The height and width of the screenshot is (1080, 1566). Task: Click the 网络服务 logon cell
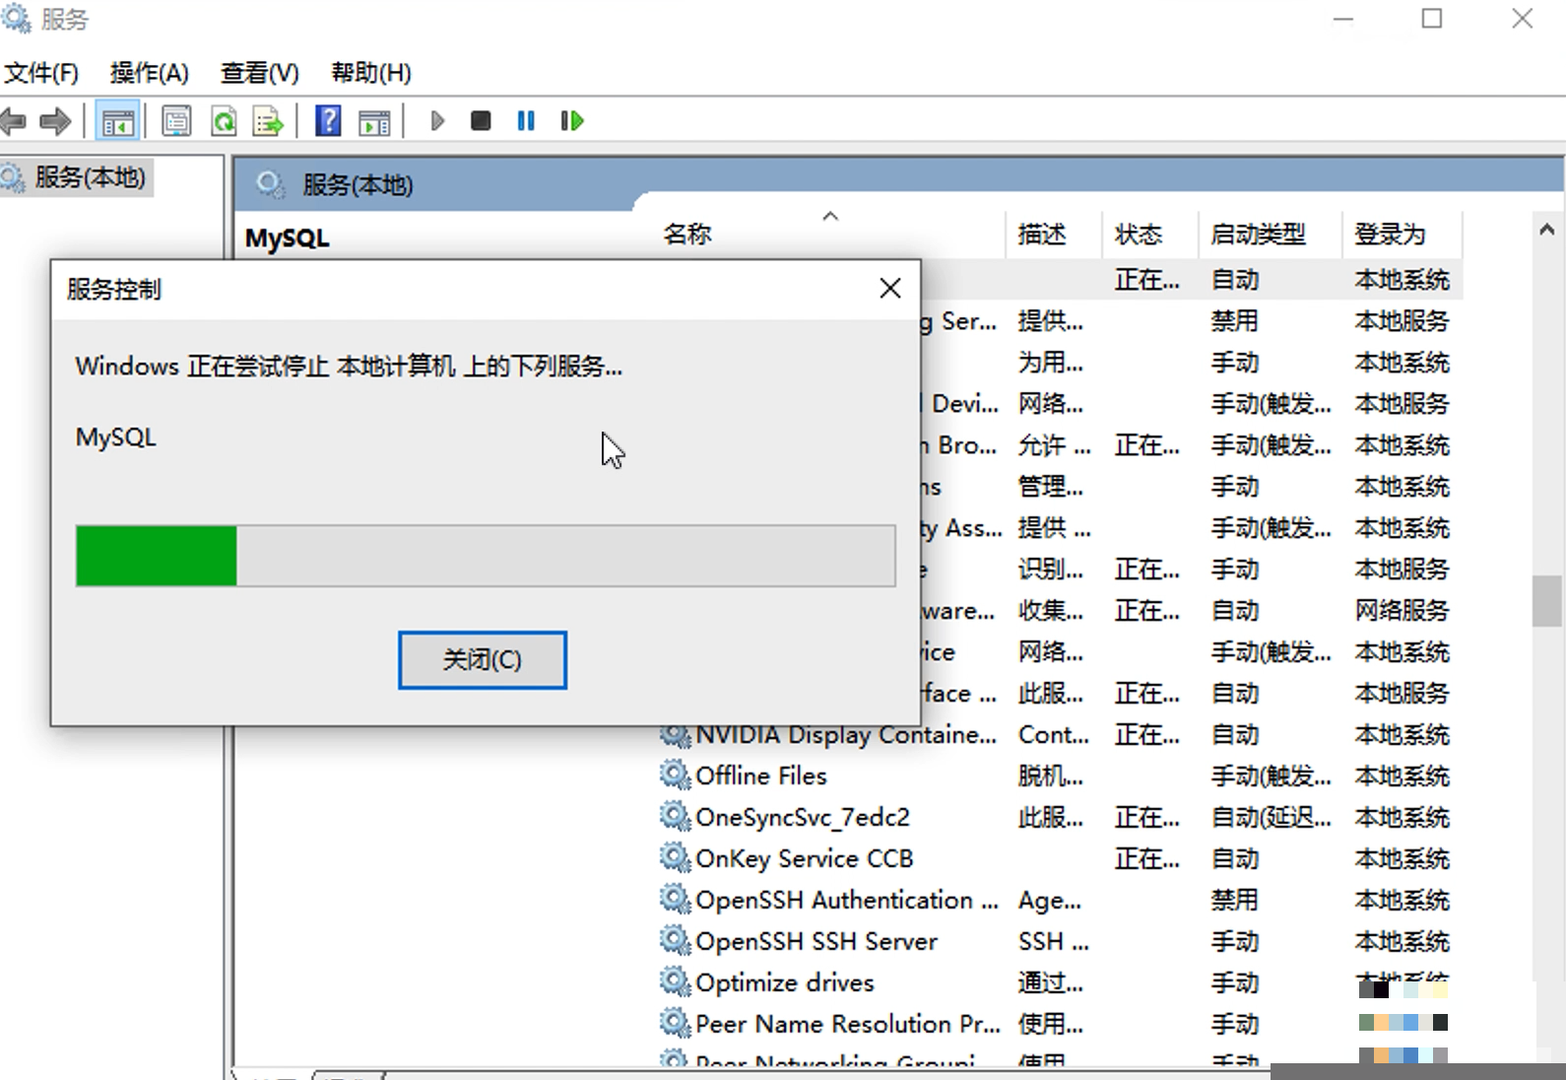pyautogui.click(x=1402, y=610)
